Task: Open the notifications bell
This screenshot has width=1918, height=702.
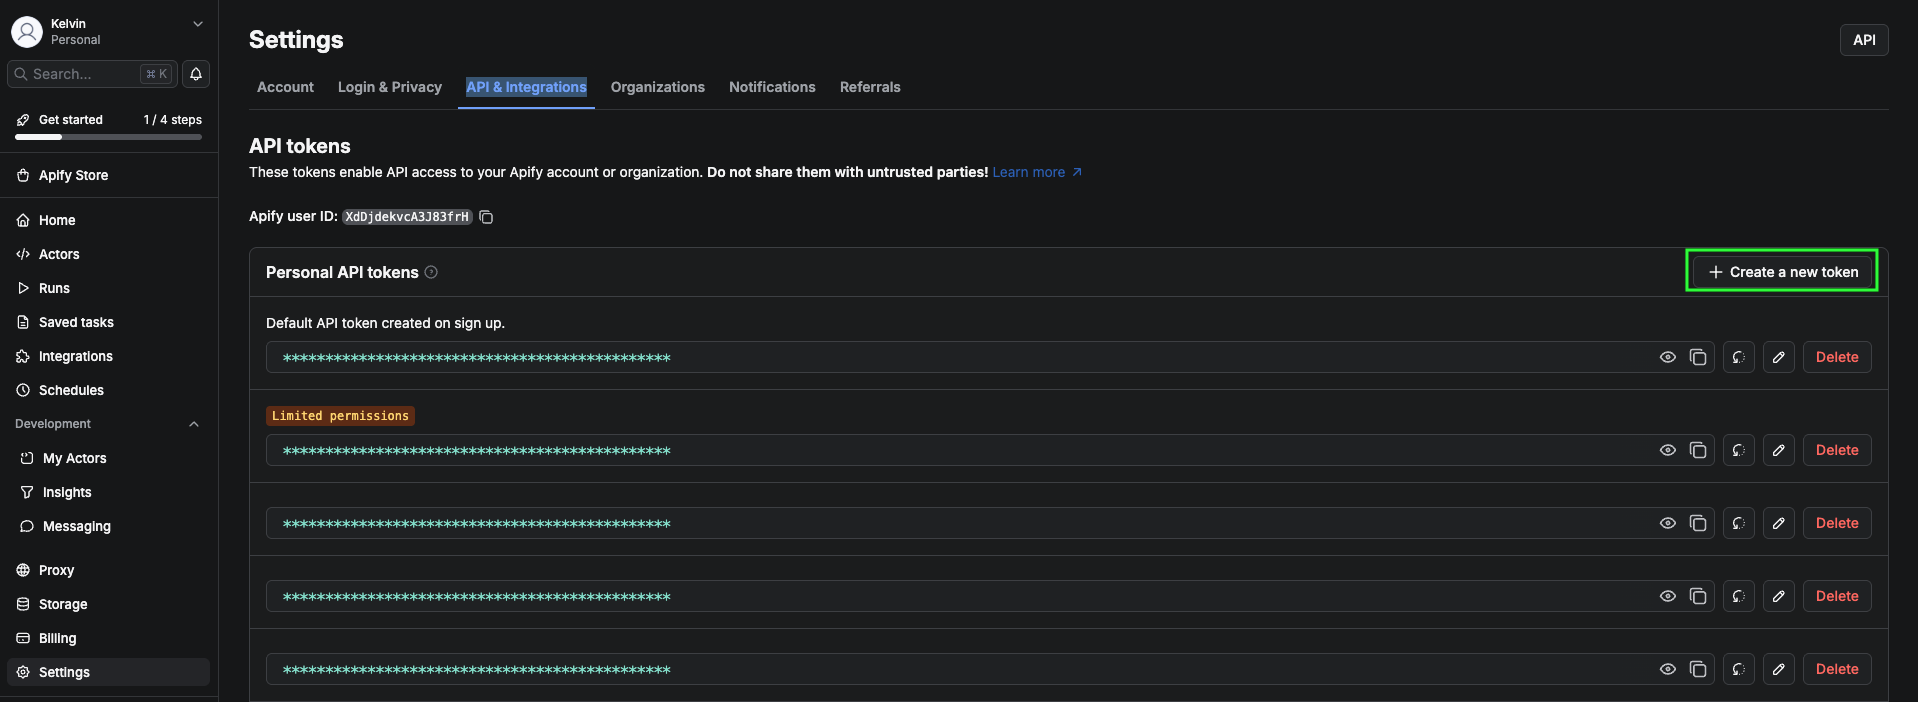Action: click(x=196, y=74)
